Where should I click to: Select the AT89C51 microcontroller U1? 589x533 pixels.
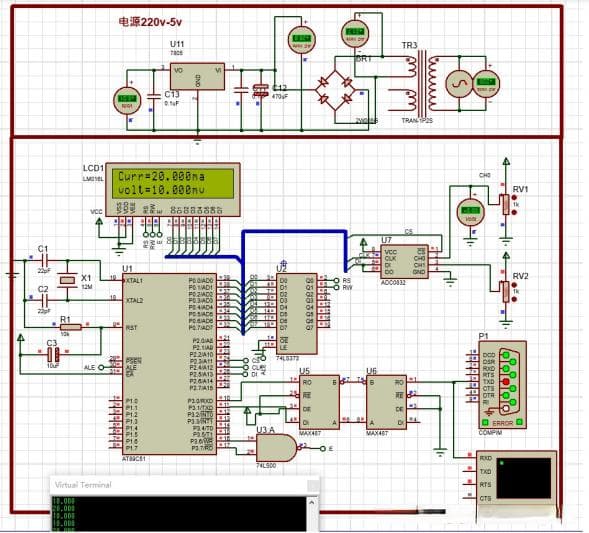tap(169, 364)
